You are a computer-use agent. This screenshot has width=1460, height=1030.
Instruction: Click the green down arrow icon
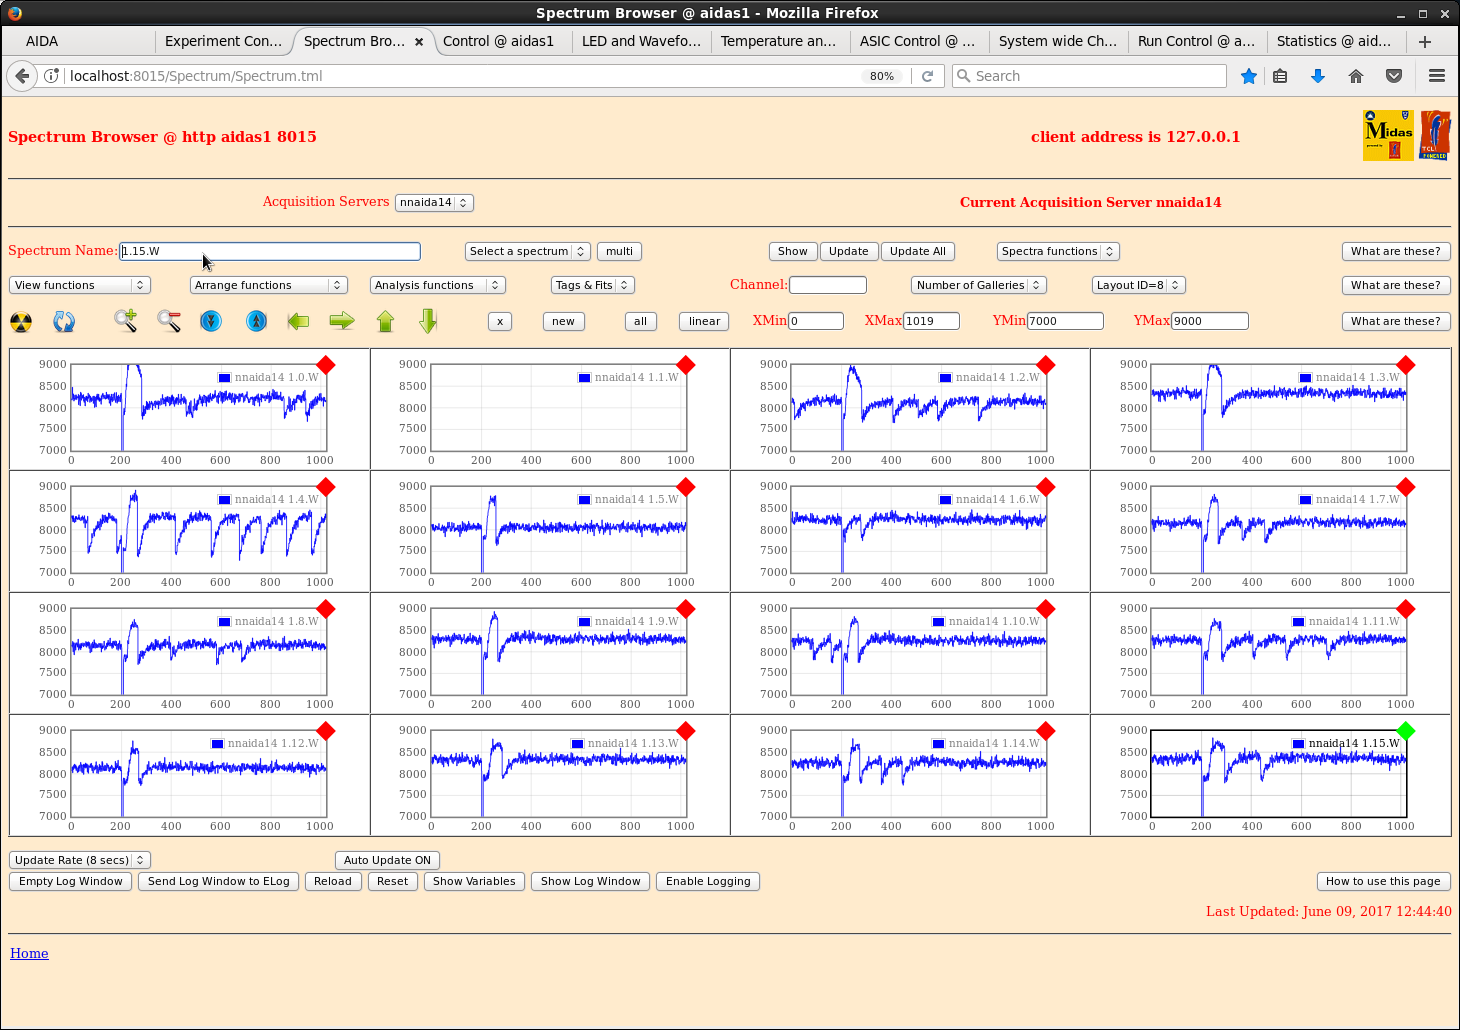[x=428, y=321]
